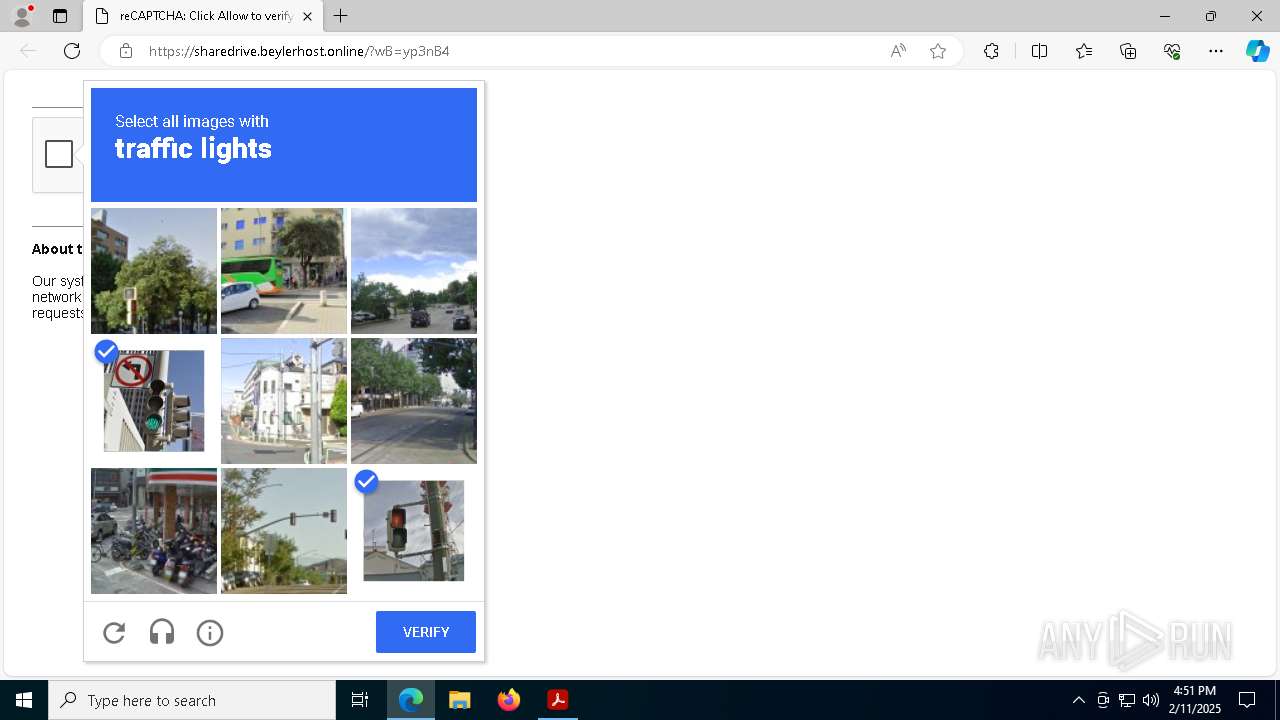Screen dimensions: 1280x720
Task: Add this page to favorites star
Action: pyautogui.click(x=938, y=51)
